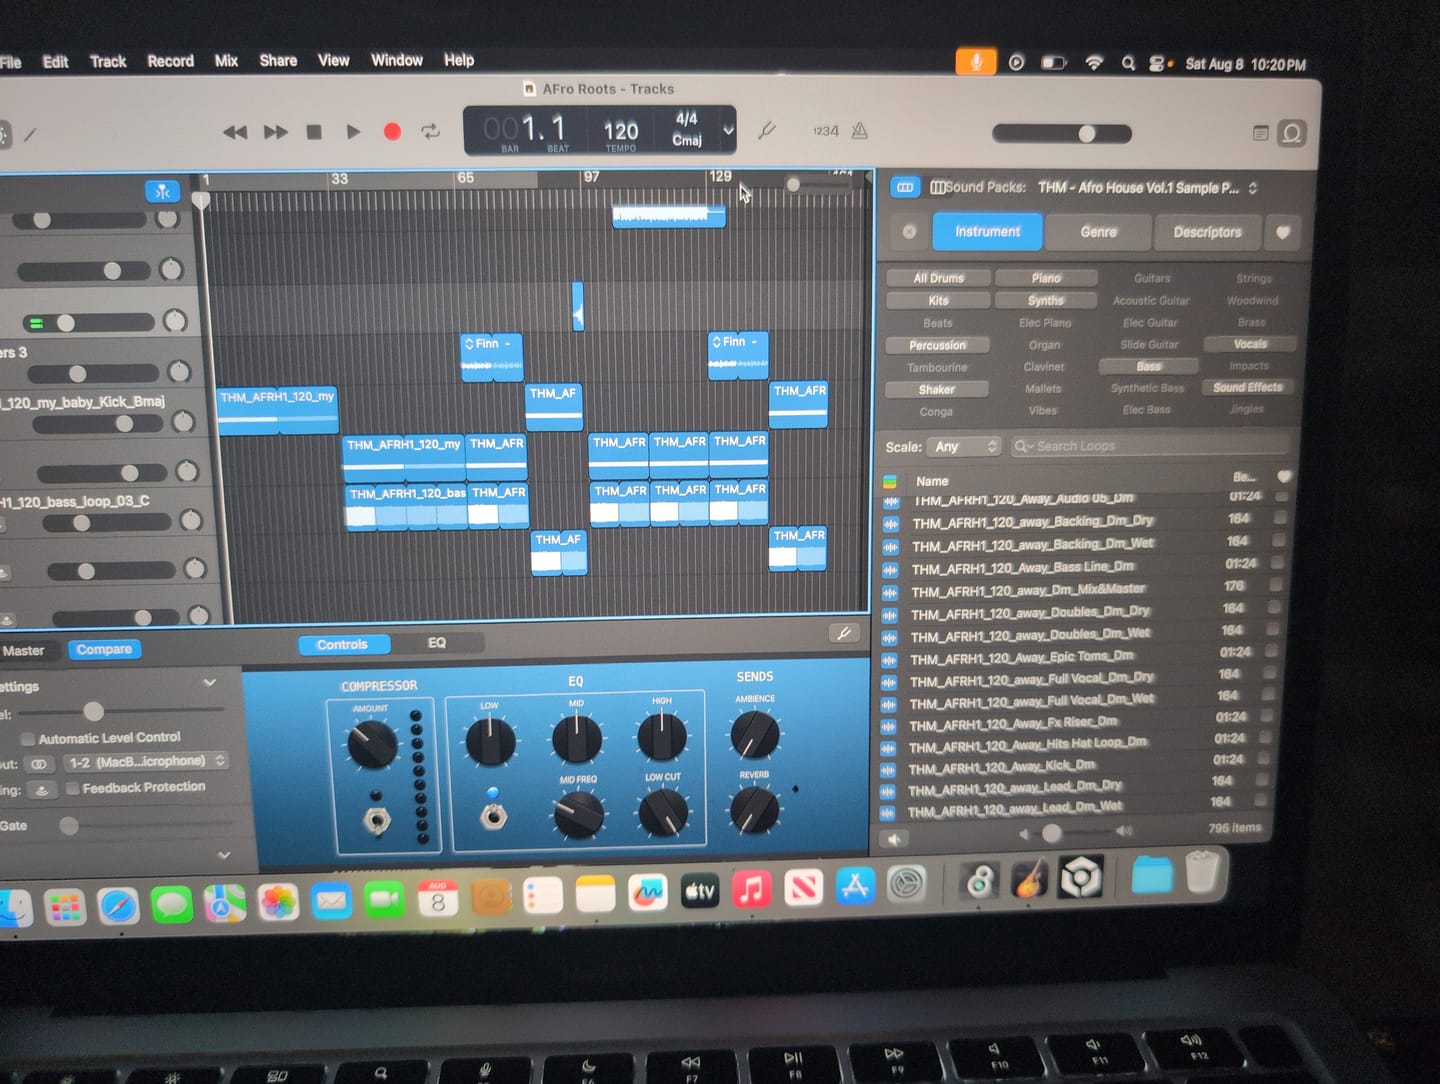Image resolution: width=1440 pixels, height=1084 pixels.
Task: Select loop THM_AFRH1_120_Away_Kick_Dm
Action: pyautogui.click(x=1002, y=767)
